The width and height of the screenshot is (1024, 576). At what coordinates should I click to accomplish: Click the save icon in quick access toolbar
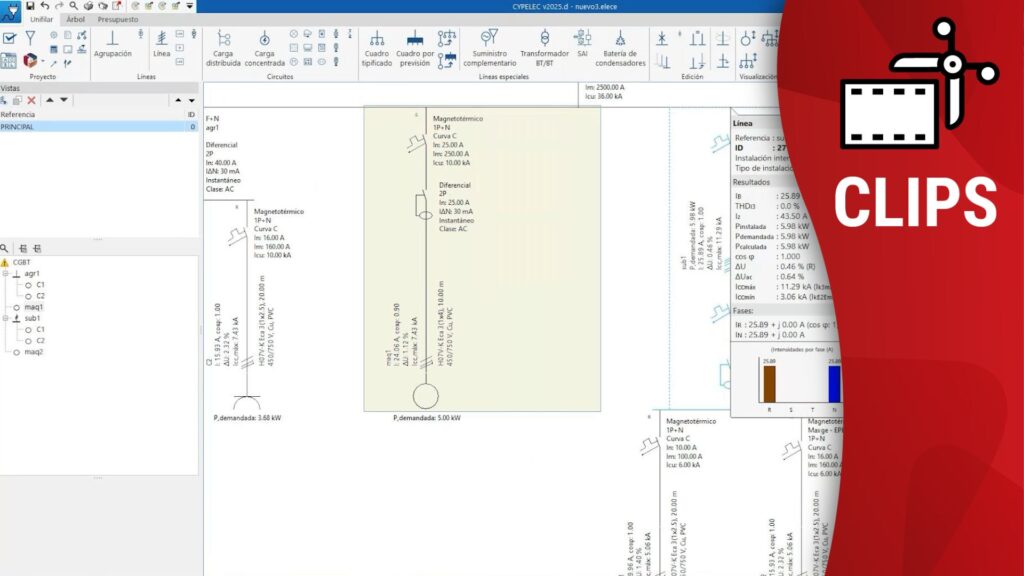(x=30, y=6)
